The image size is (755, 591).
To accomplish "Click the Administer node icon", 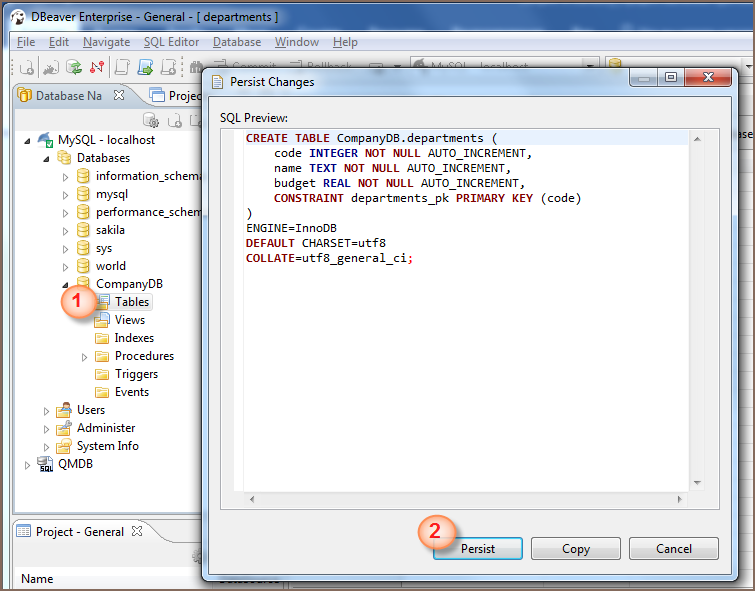I will click(64, 428).
